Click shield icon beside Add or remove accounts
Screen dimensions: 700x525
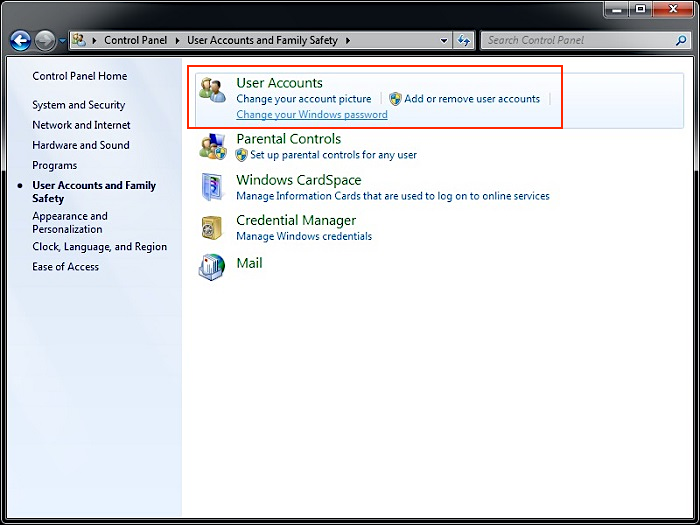pyautogui.click(x=395, y=99)
